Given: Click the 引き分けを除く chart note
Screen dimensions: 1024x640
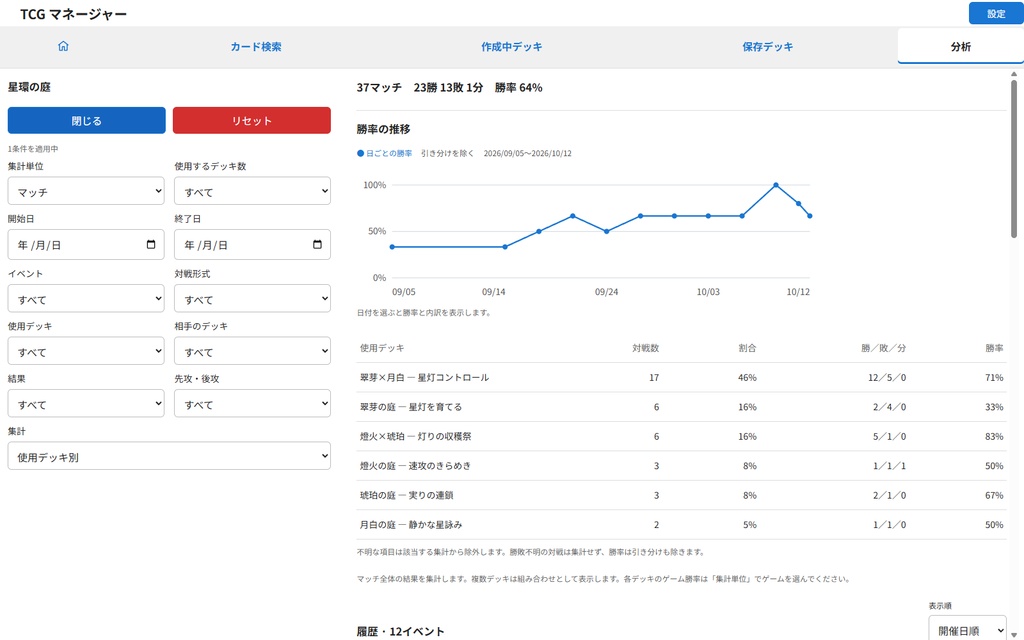Looking at the screenshot, I should tap(447, 153).
